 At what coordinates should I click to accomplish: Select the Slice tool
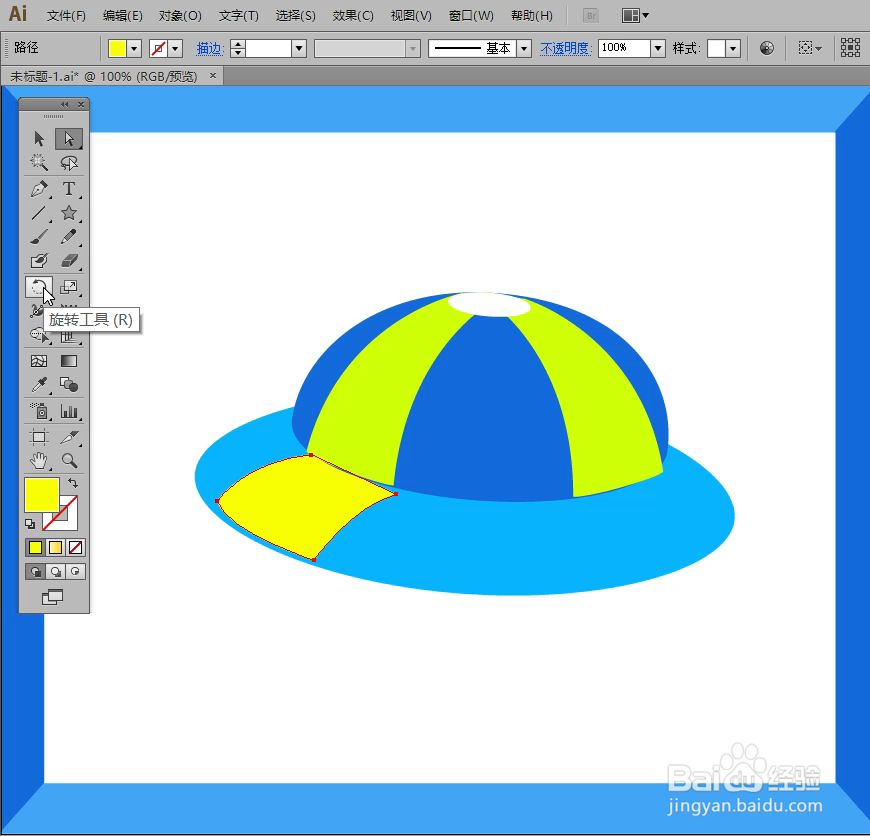(x=69, y=437)
